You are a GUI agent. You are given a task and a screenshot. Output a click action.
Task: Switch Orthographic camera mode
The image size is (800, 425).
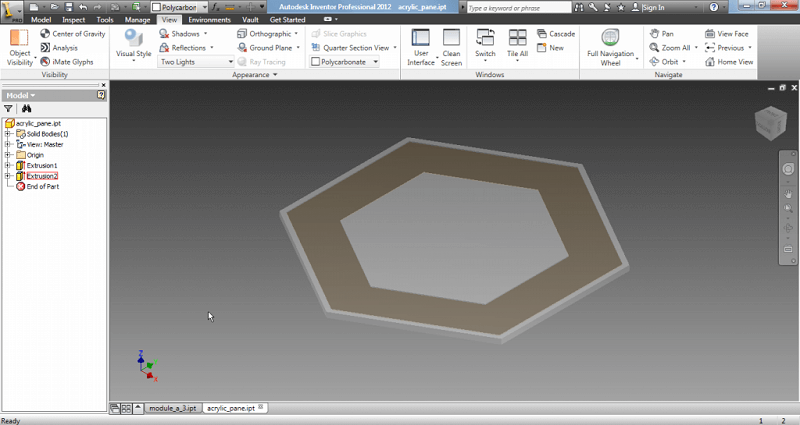point(268,34)
